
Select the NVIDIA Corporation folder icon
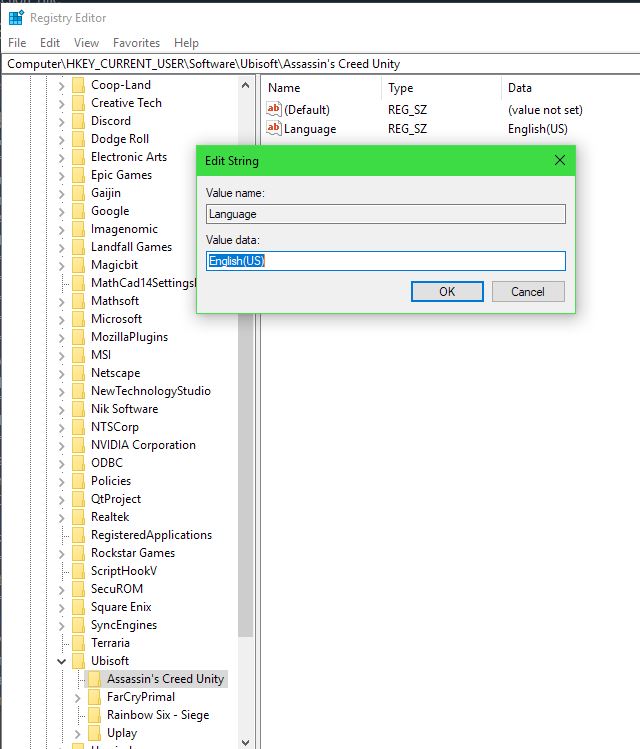pos(78,445)
